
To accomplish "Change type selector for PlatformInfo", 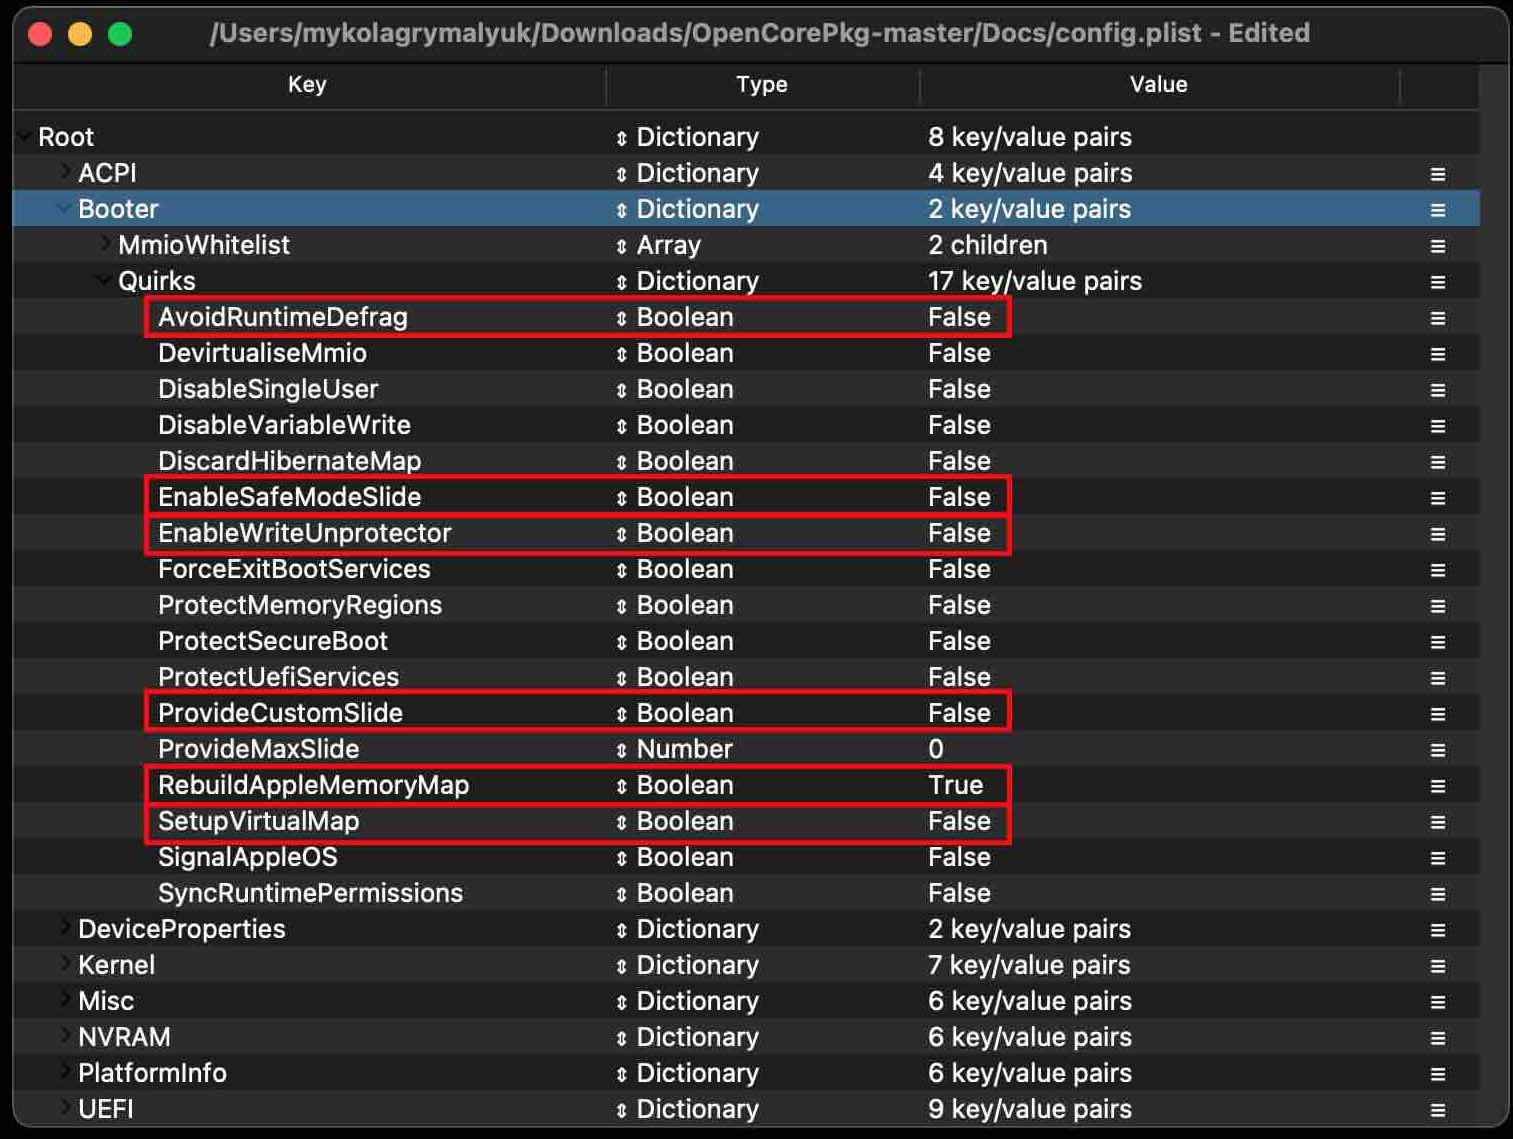I will (x=621, y=1074).
